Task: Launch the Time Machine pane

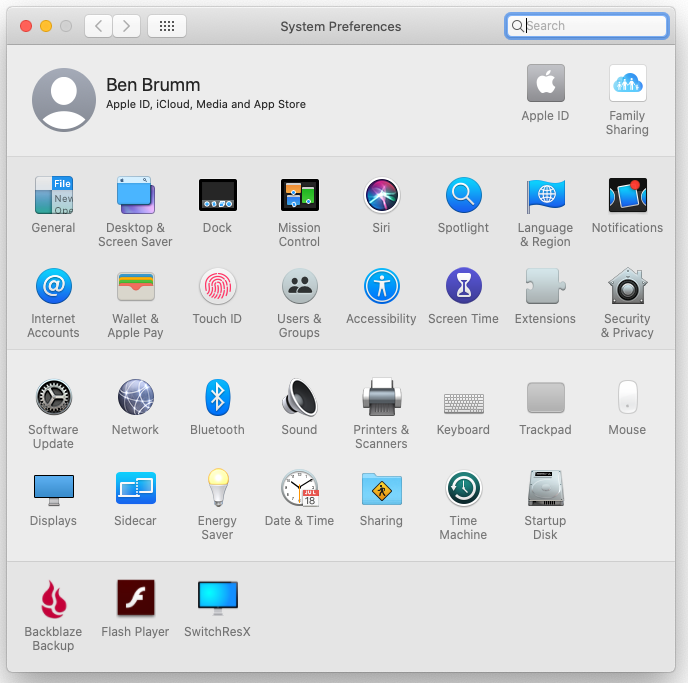Action: 463,489
